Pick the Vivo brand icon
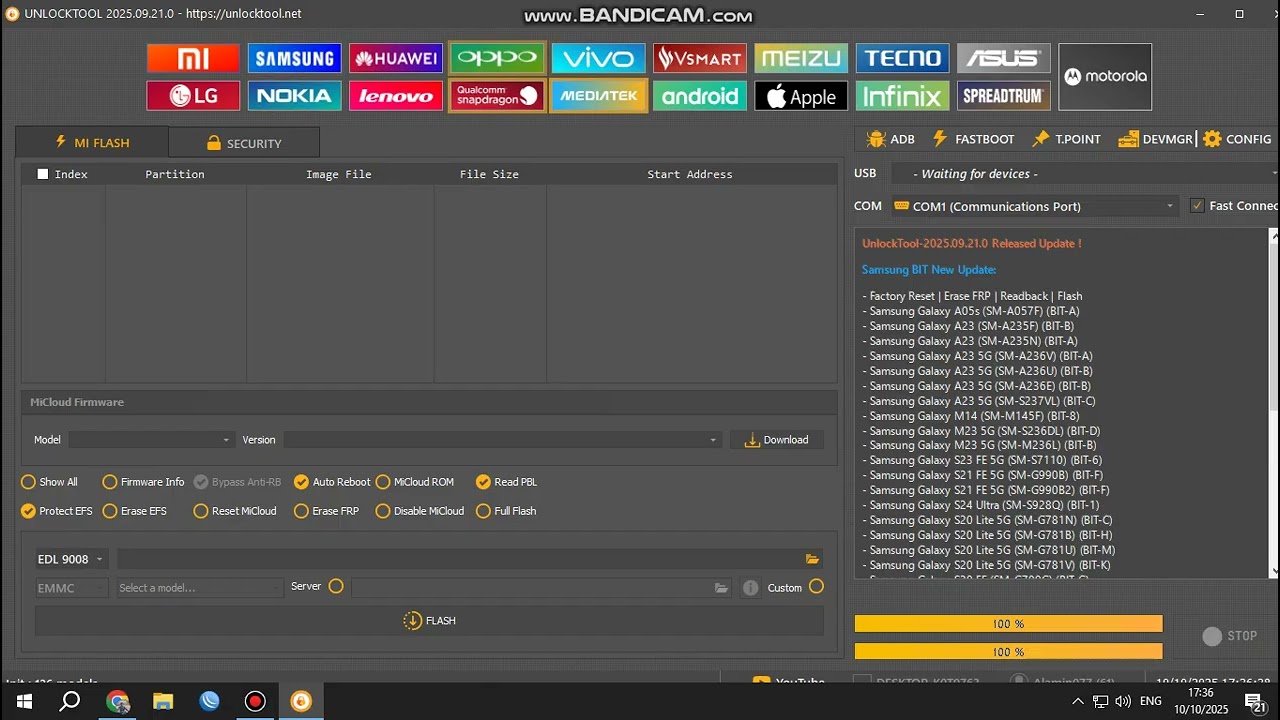Image resolution: width=1280 pixels, height=720 pixels. (x=598, y=58)
